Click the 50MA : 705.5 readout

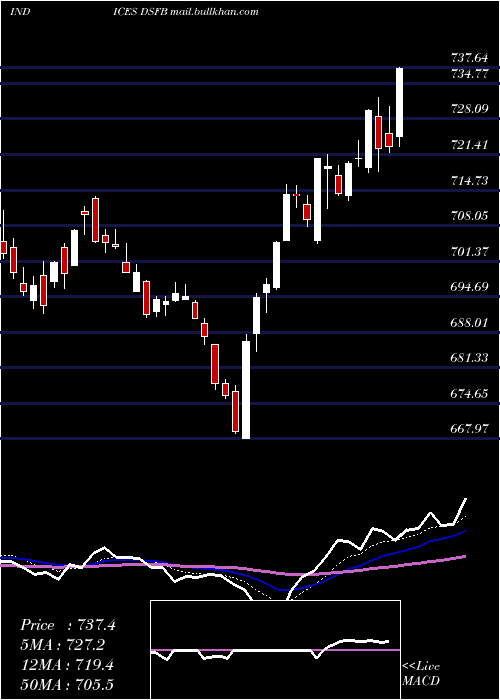[x=68, y=684]
